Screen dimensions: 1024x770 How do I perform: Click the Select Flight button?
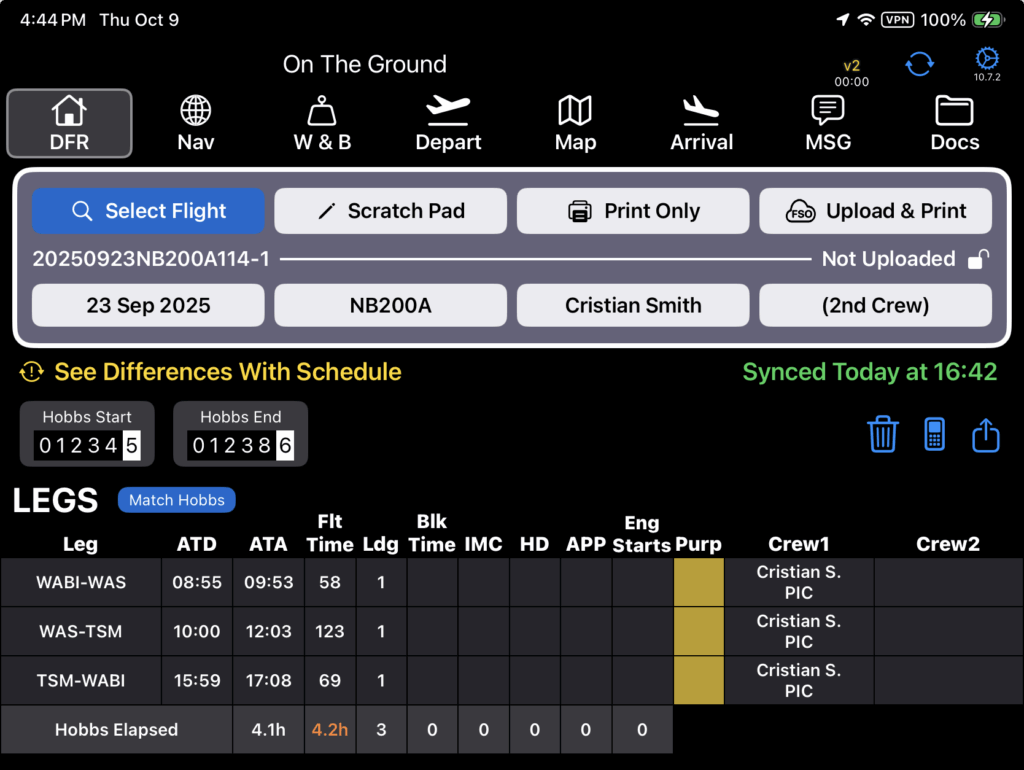pos(148,211)
